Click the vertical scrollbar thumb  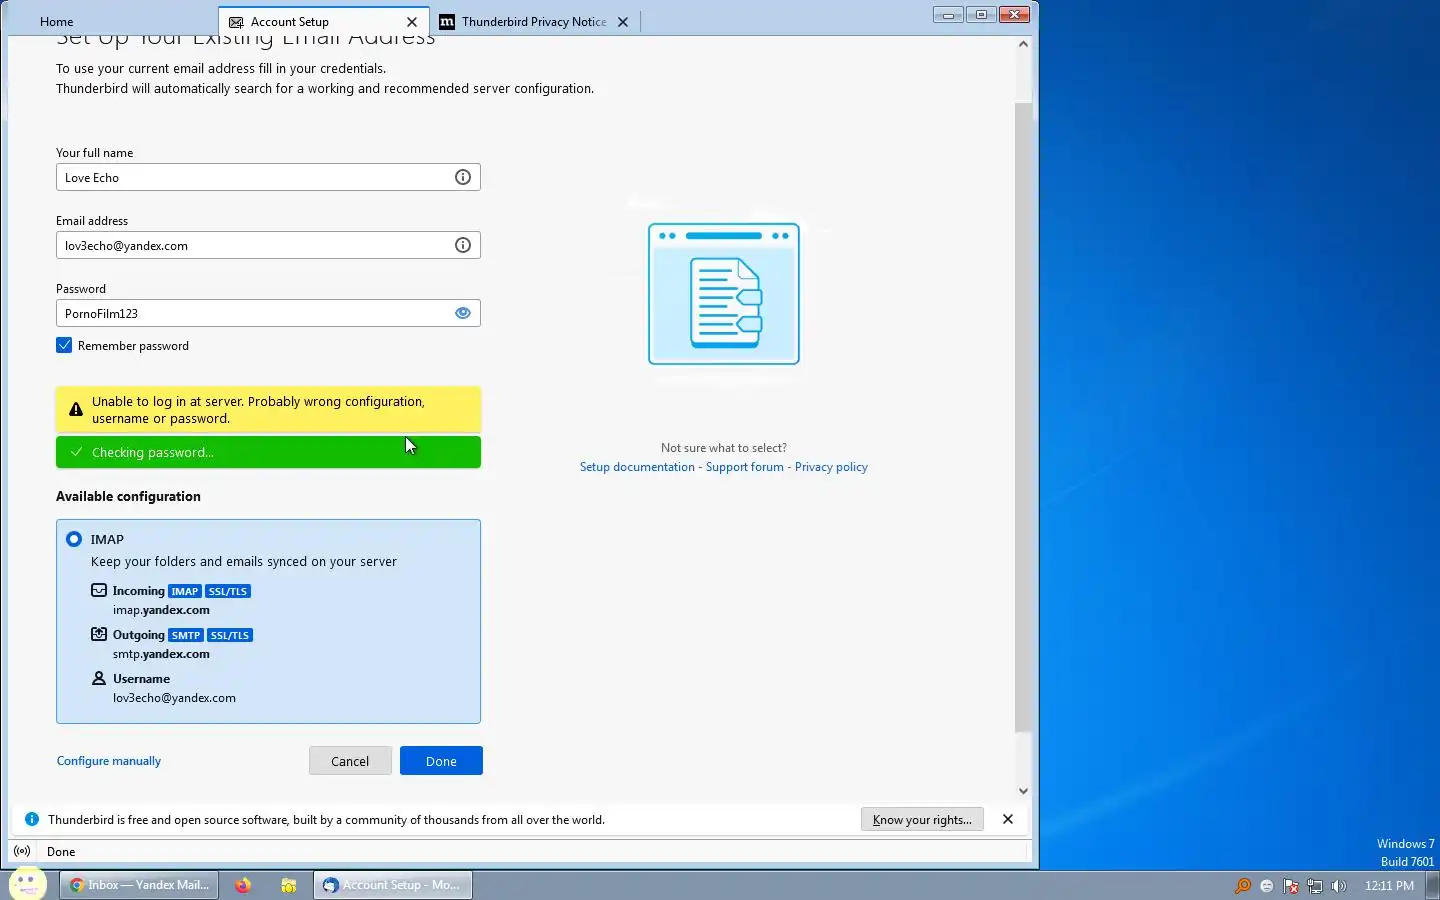click(x=1023, y=416)
